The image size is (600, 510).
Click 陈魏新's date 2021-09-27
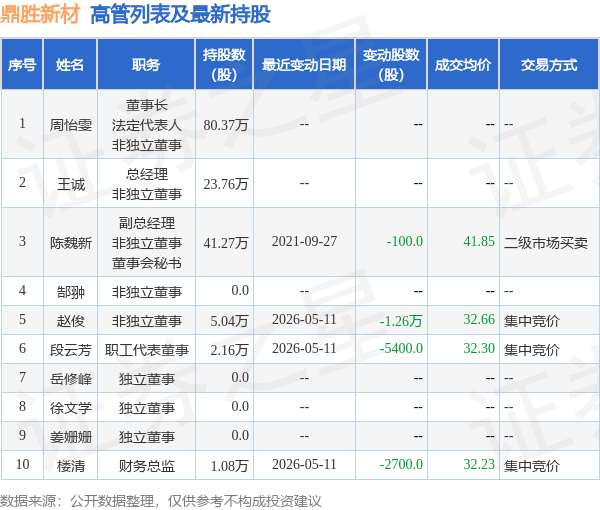pyautogui.click(x=304, y=241)
